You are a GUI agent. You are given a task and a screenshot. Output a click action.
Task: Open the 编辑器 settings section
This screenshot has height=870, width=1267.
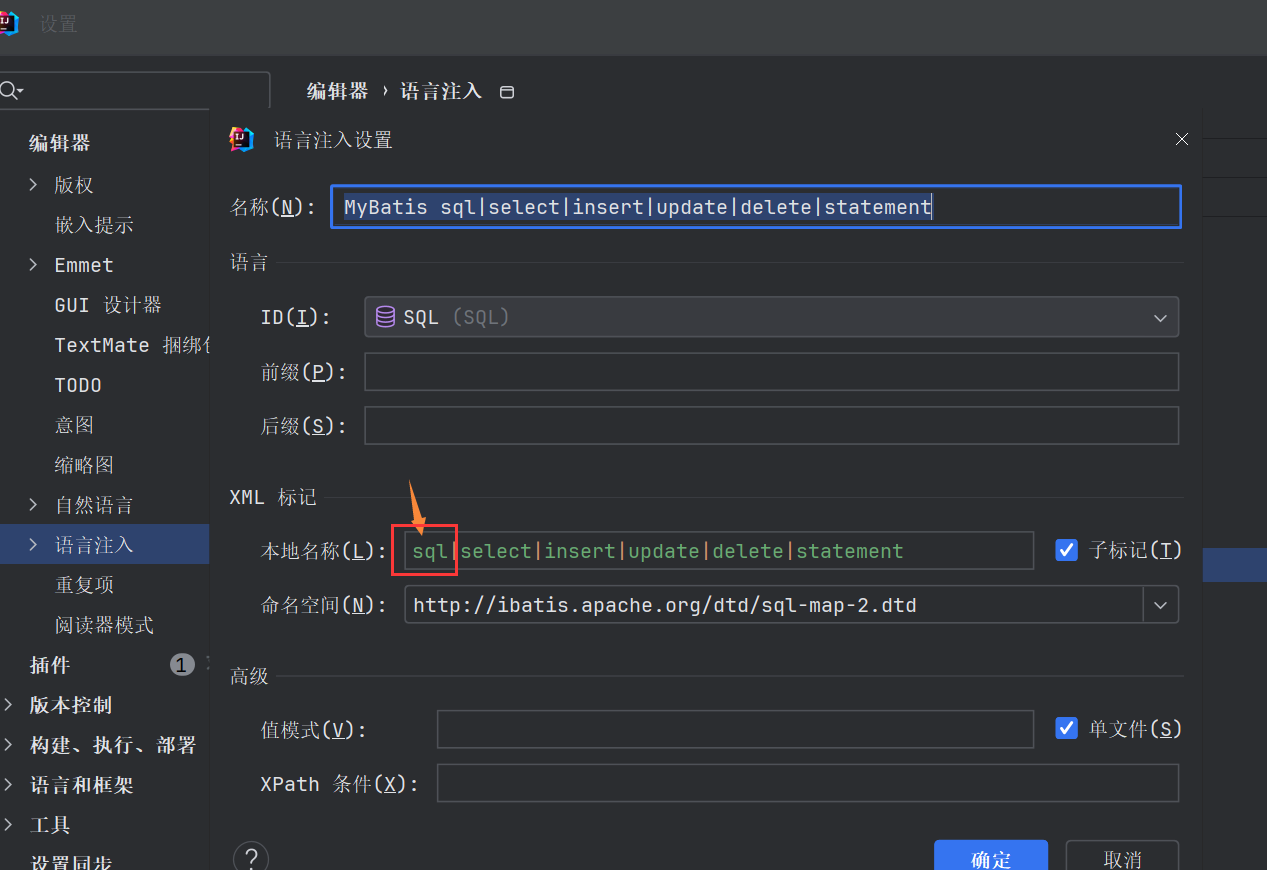60,143
